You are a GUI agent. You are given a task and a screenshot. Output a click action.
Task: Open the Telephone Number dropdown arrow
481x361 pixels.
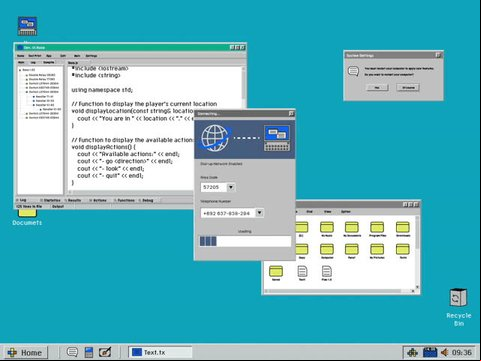pos(259,213)
